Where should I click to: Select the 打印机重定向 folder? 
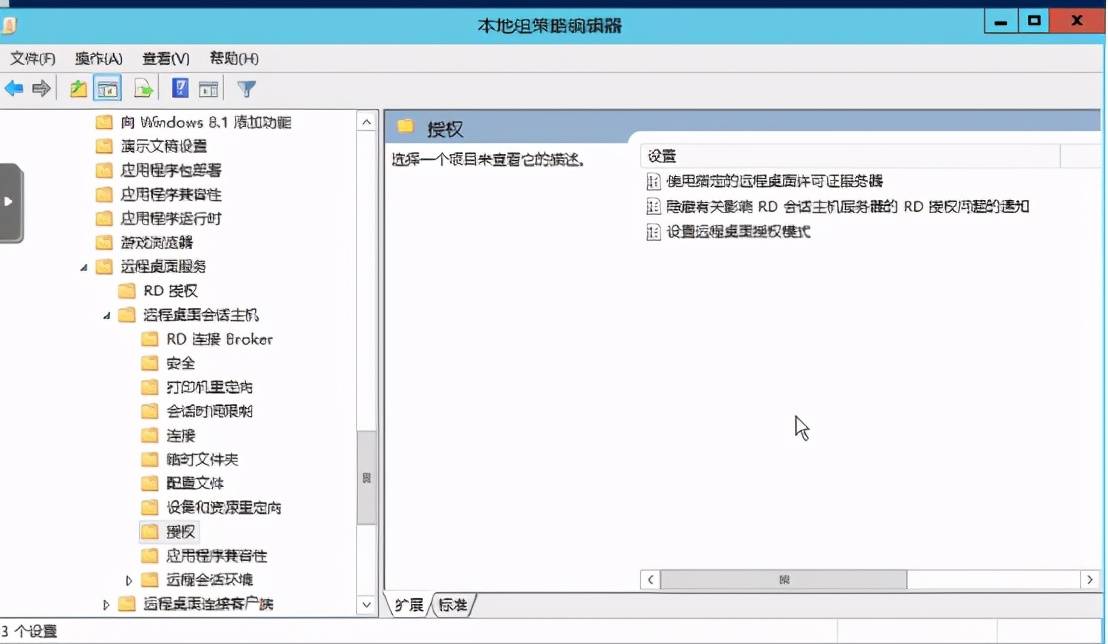[x=196, y=387]
